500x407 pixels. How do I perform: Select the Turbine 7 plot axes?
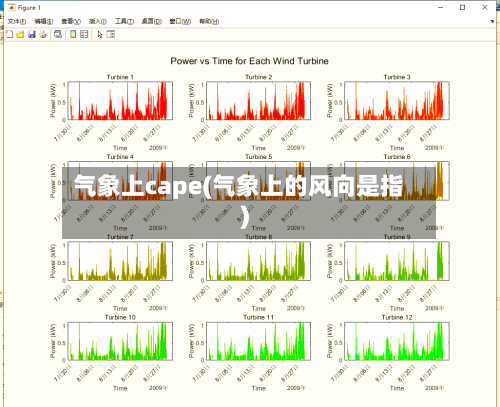tap(120, 261)
